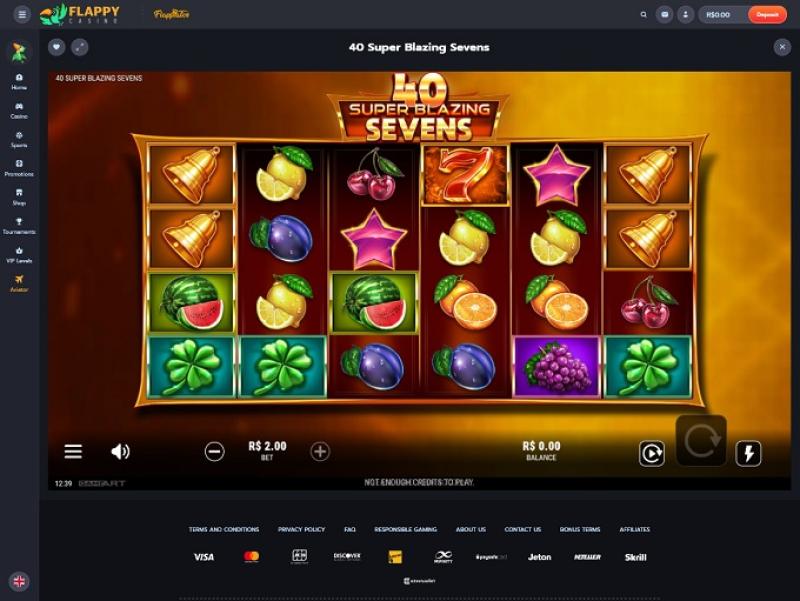Screen dimensions: 800x601
Task: Mute the game sound speaker icon
Action: pos(120,452)
